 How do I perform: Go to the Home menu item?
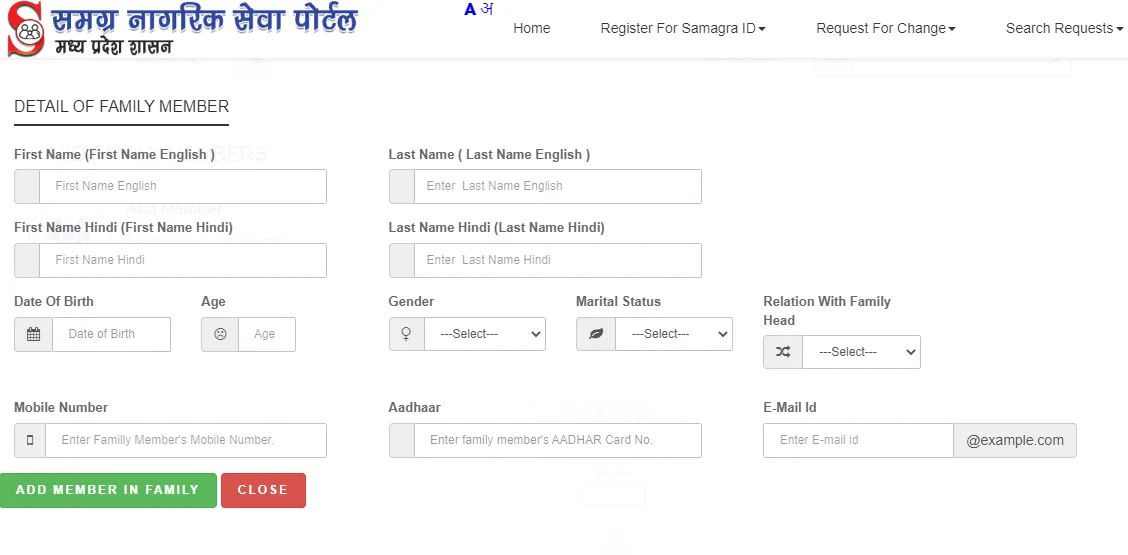pos(532,28)
